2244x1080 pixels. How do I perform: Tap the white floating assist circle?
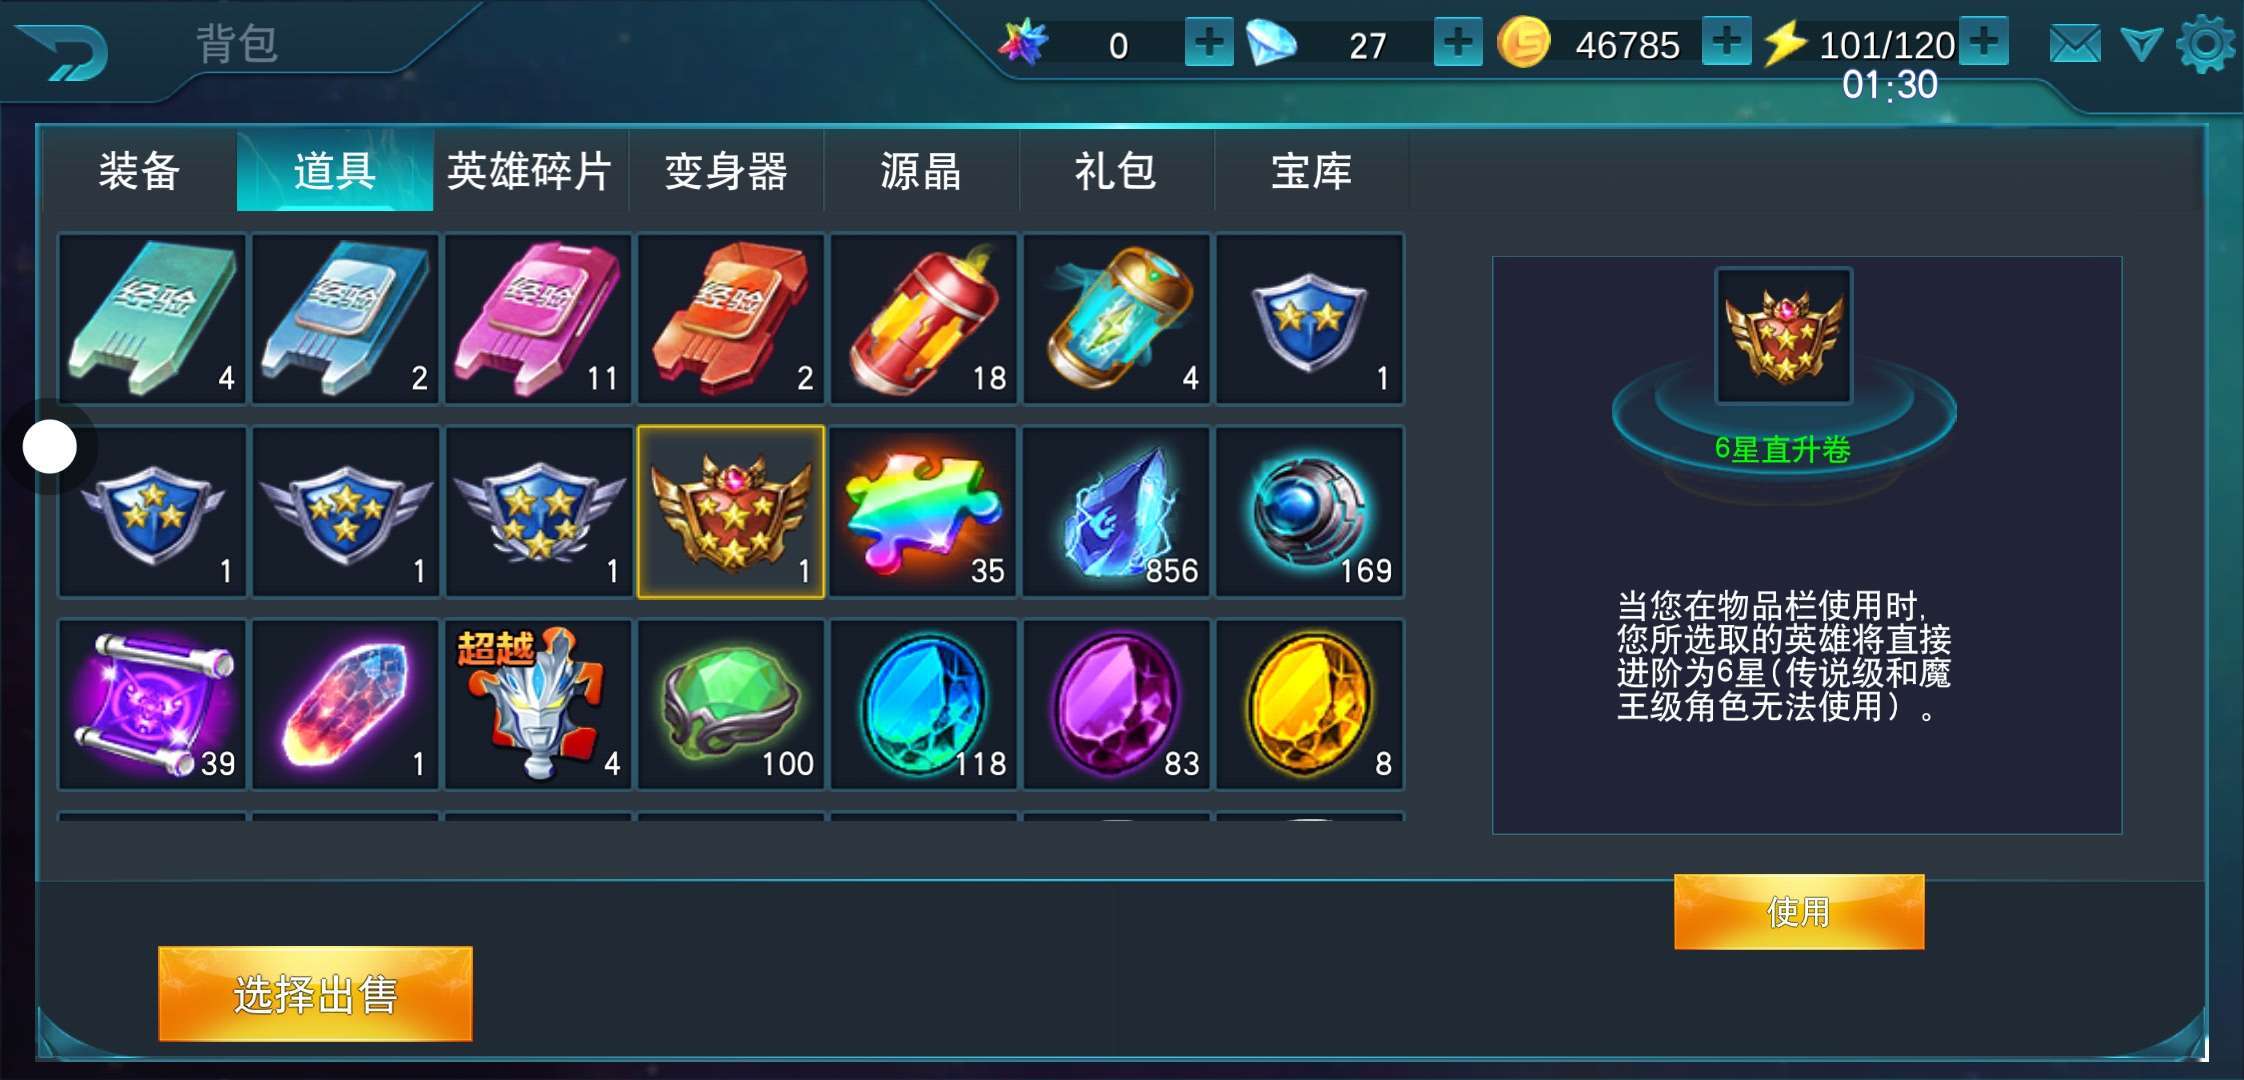coord(50,446)
